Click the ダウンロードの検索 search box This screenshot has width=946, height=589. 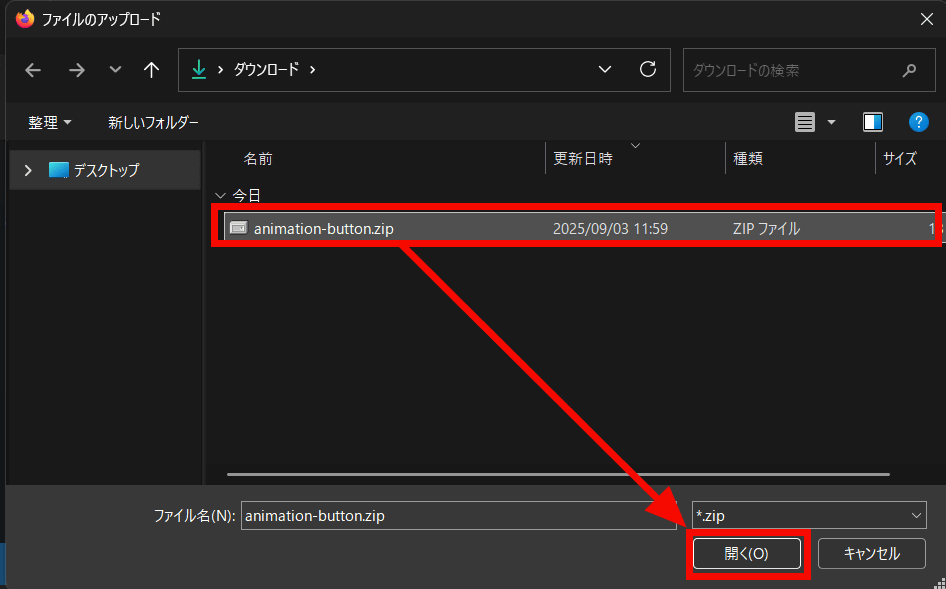click(x=809, y=71)
